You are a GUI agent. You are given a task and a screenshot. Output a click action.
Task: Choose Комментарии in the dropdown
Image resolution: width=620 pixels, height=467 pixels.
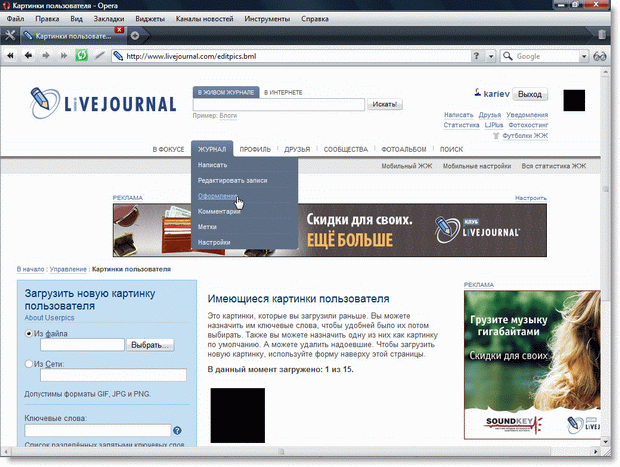(x=219, y=211)
